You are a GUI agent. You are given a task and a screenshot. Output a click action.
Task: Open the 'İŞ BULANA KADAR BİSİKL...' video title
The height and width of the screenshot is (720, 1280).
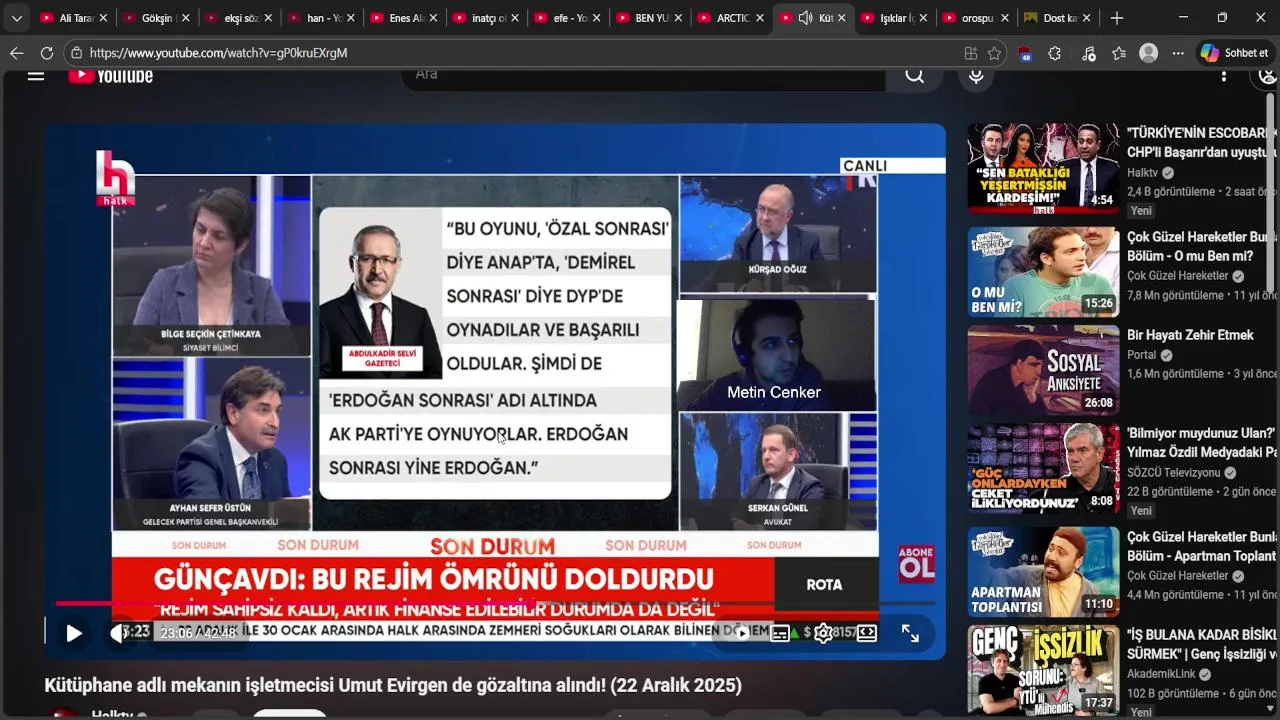click(1202, 644)
